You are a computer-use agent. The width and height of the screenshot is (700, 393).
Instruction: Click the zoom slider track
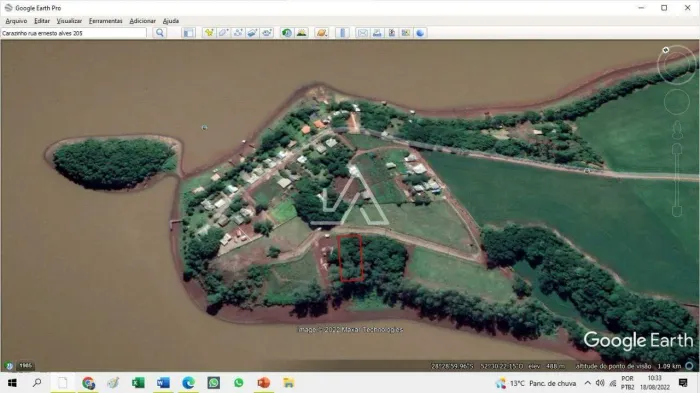point(677,180)
